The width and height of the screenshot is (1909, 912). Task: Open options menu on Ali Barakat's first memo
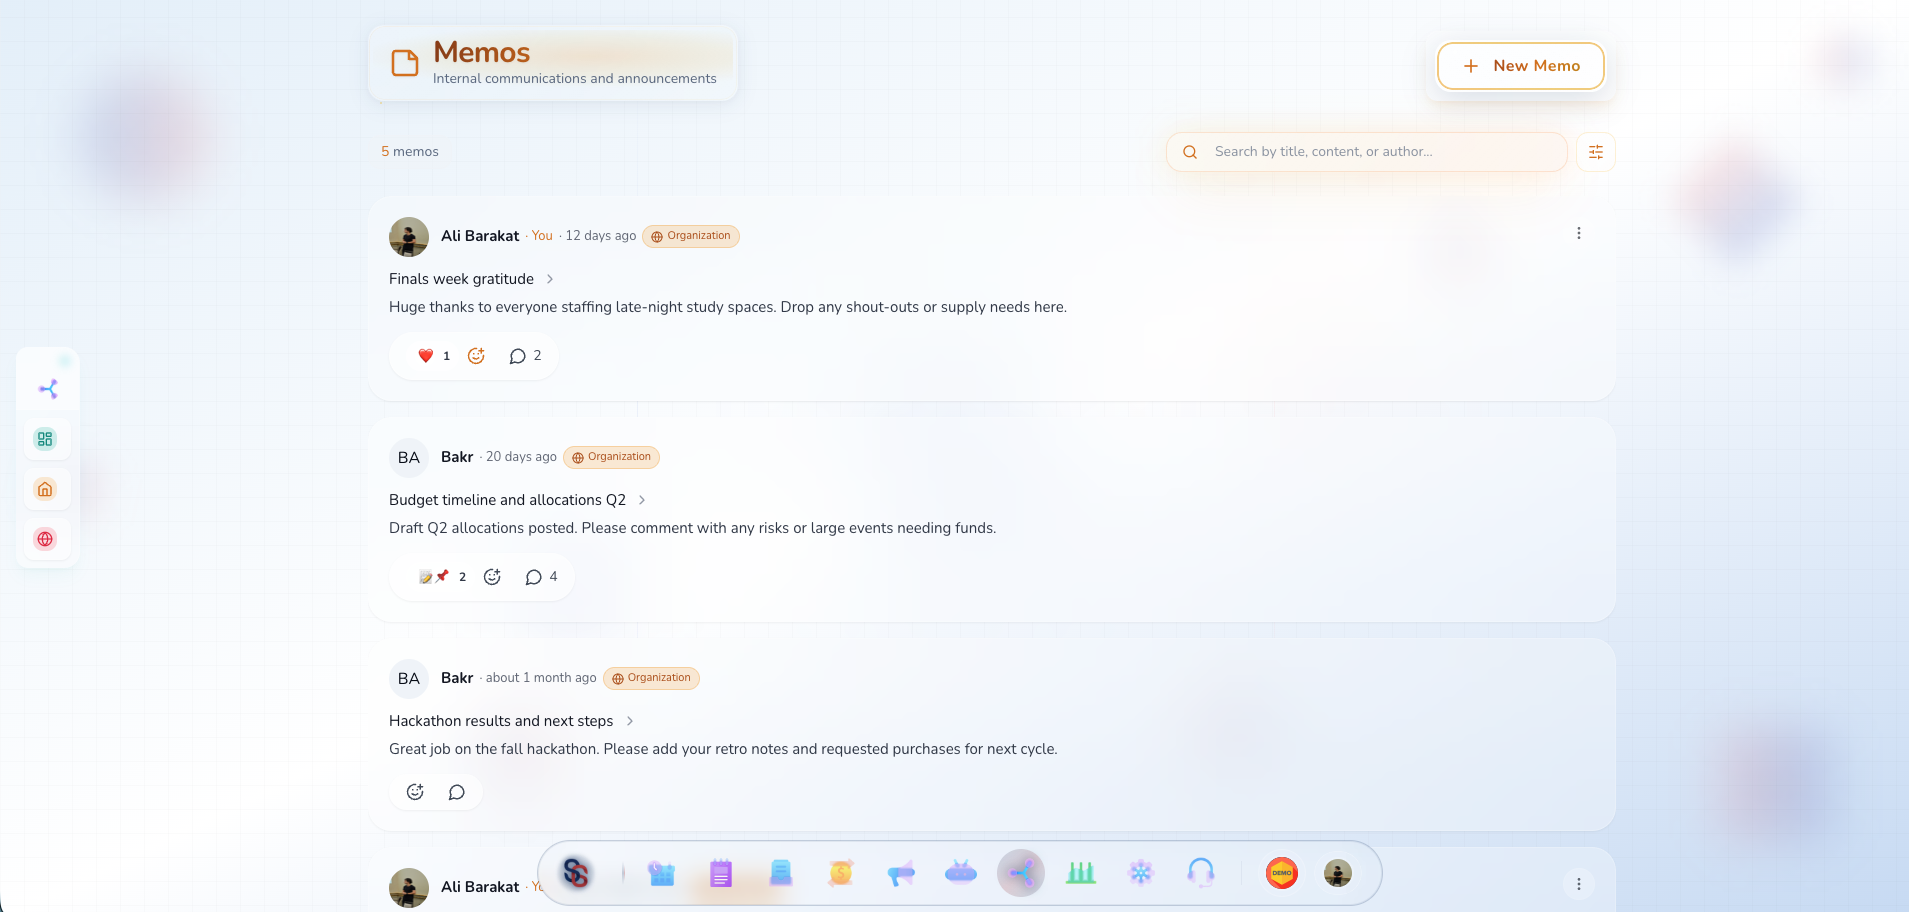coord(1578,232)
